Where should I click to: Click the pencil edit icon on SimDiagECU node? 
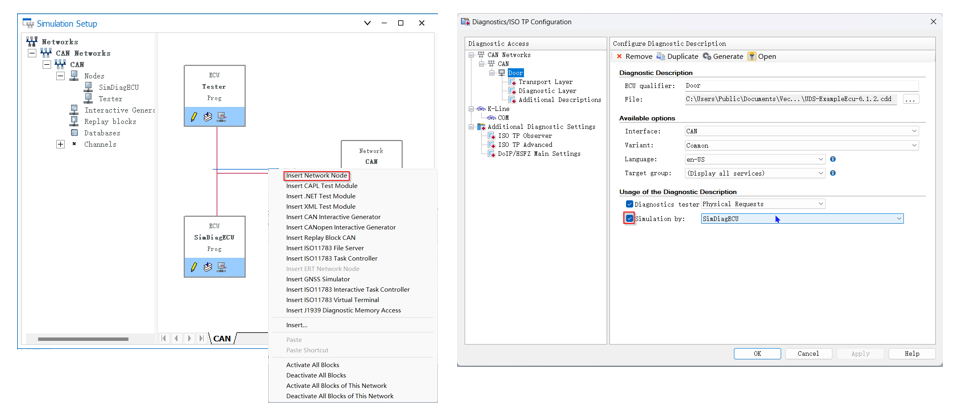194,267
